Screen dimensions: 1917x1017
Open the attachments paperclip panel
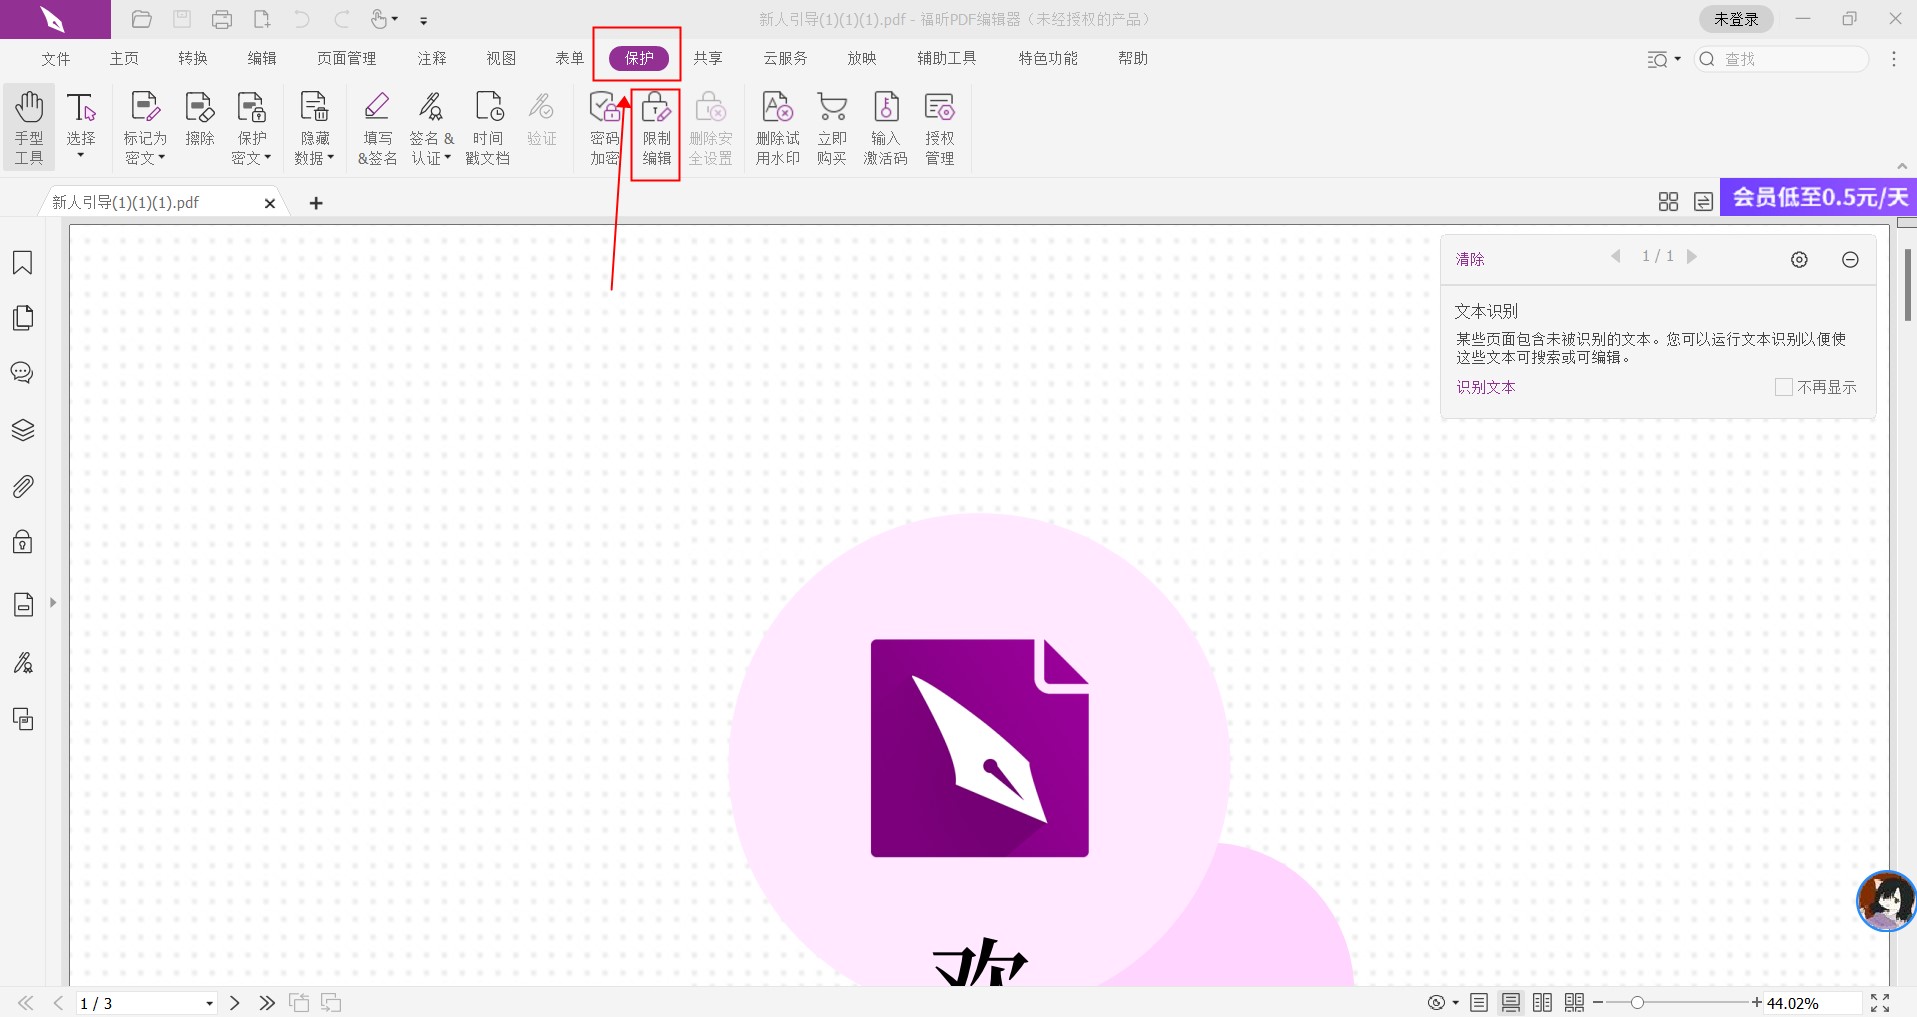point(22,487)
